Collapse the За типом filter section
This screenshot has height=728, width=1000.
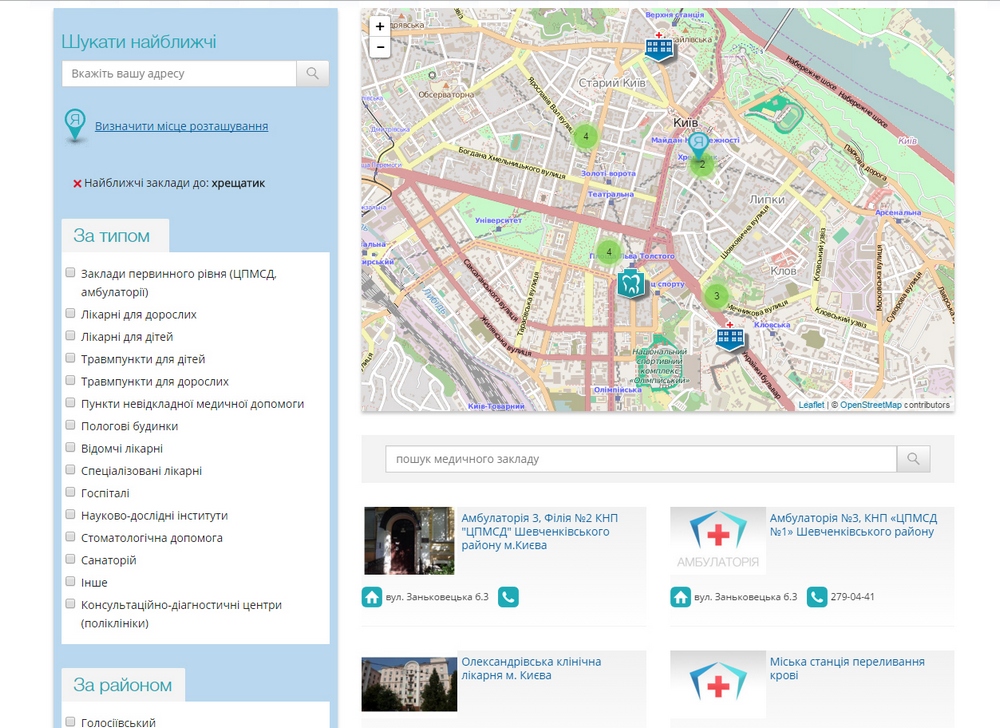115,235
